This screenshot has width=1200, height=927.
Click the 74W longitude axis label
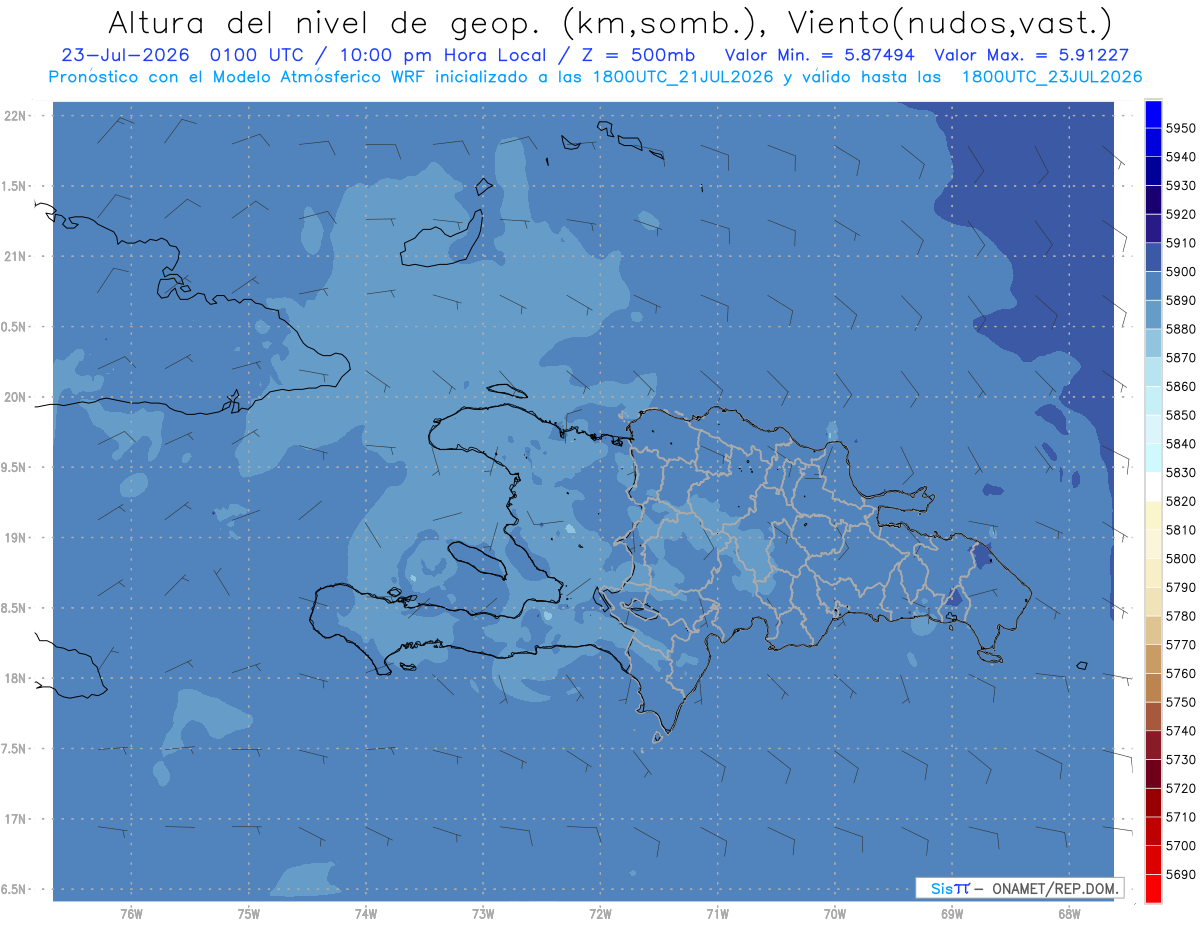tap(366, 915)
